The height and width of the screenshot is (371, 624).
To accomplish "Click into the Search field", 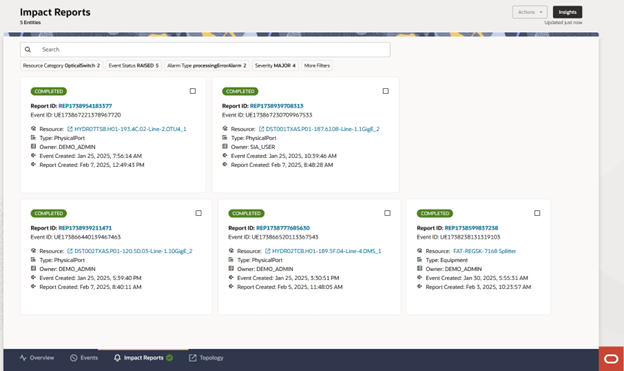I will point(205,50).
